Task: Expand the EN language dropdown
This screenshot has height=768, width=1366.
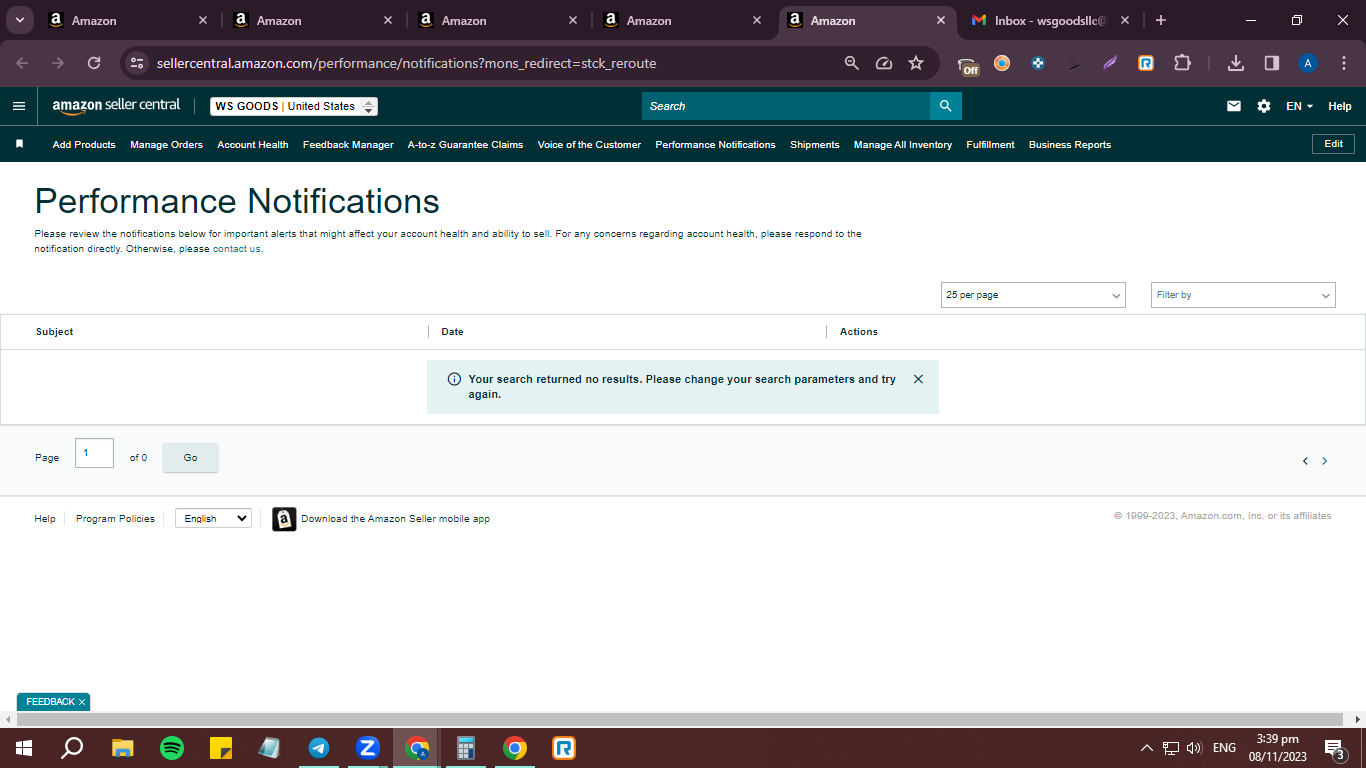Action: pos(1299,106)
